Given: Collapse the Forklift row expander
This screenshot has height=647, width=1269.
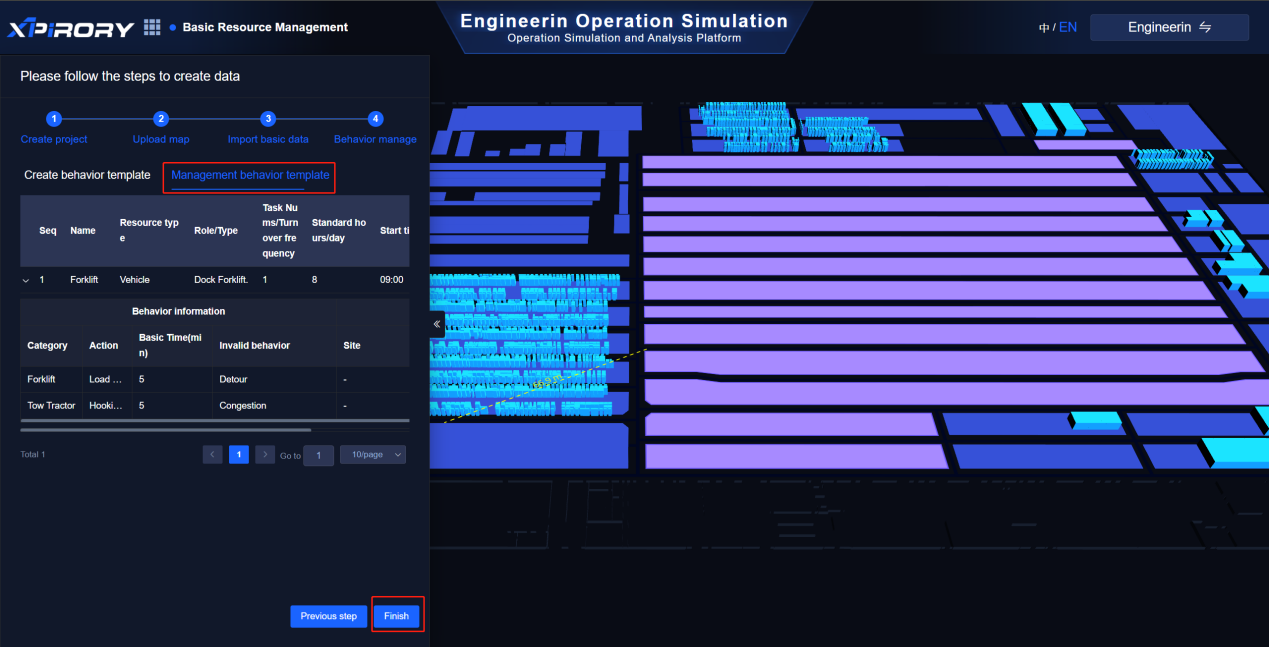Looking at the screenshot, I should [26, 280].
